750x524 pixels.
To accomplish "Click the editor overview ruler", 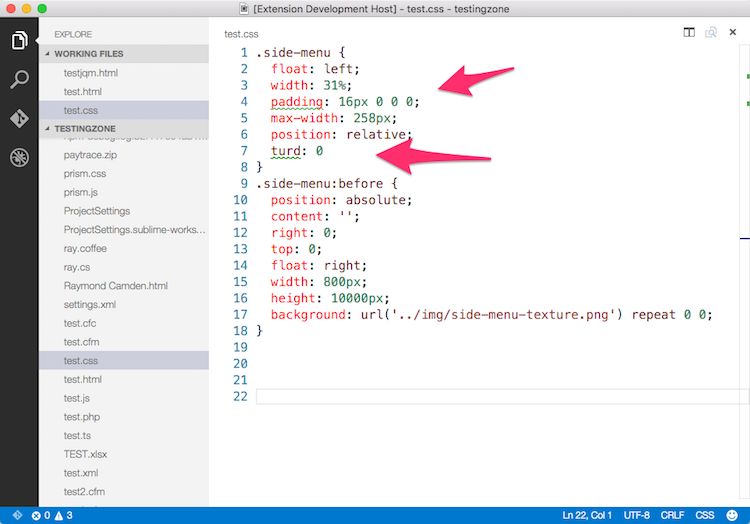I will coord(744,273).
